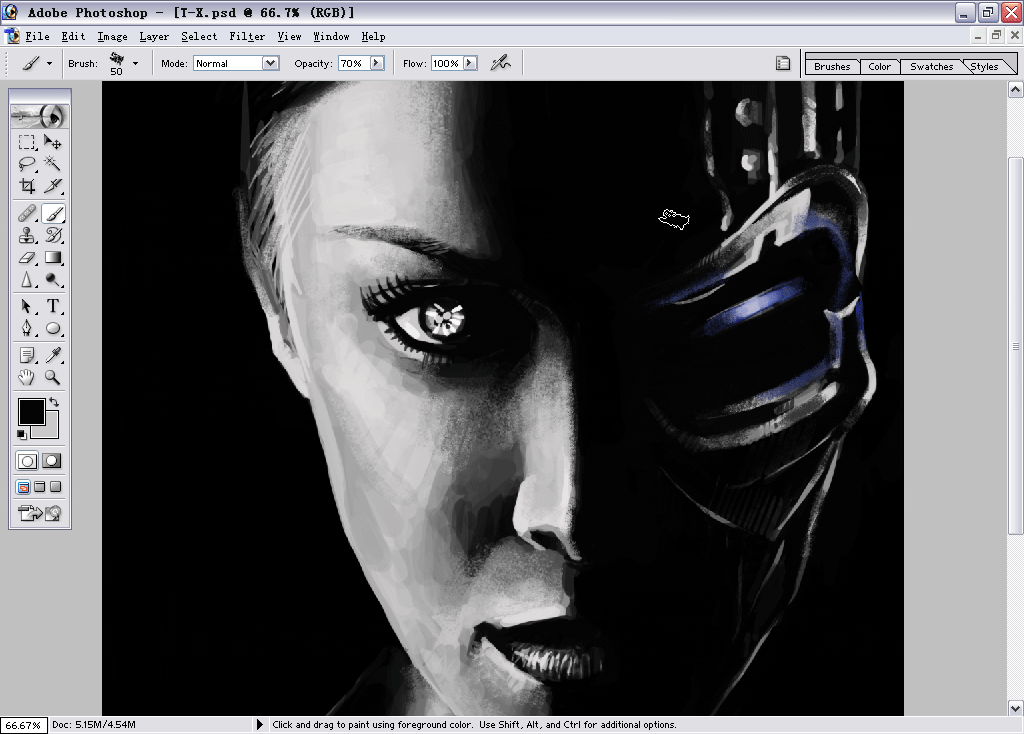The width and height of the screenshot is (1024, 734).
Task: Switch to the Swatches palette tab
Action: point(931,66)
